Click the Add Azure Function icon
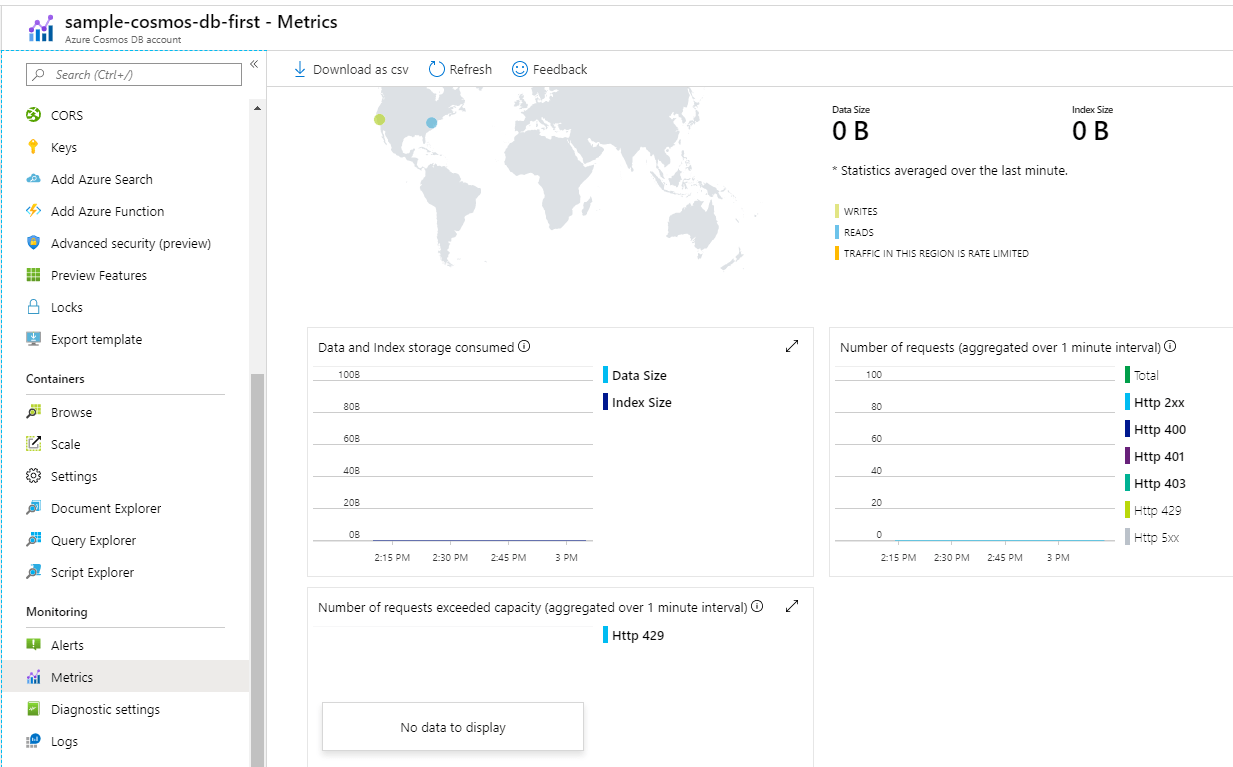This screenshot has width=1233, height=767. point(33,211)
